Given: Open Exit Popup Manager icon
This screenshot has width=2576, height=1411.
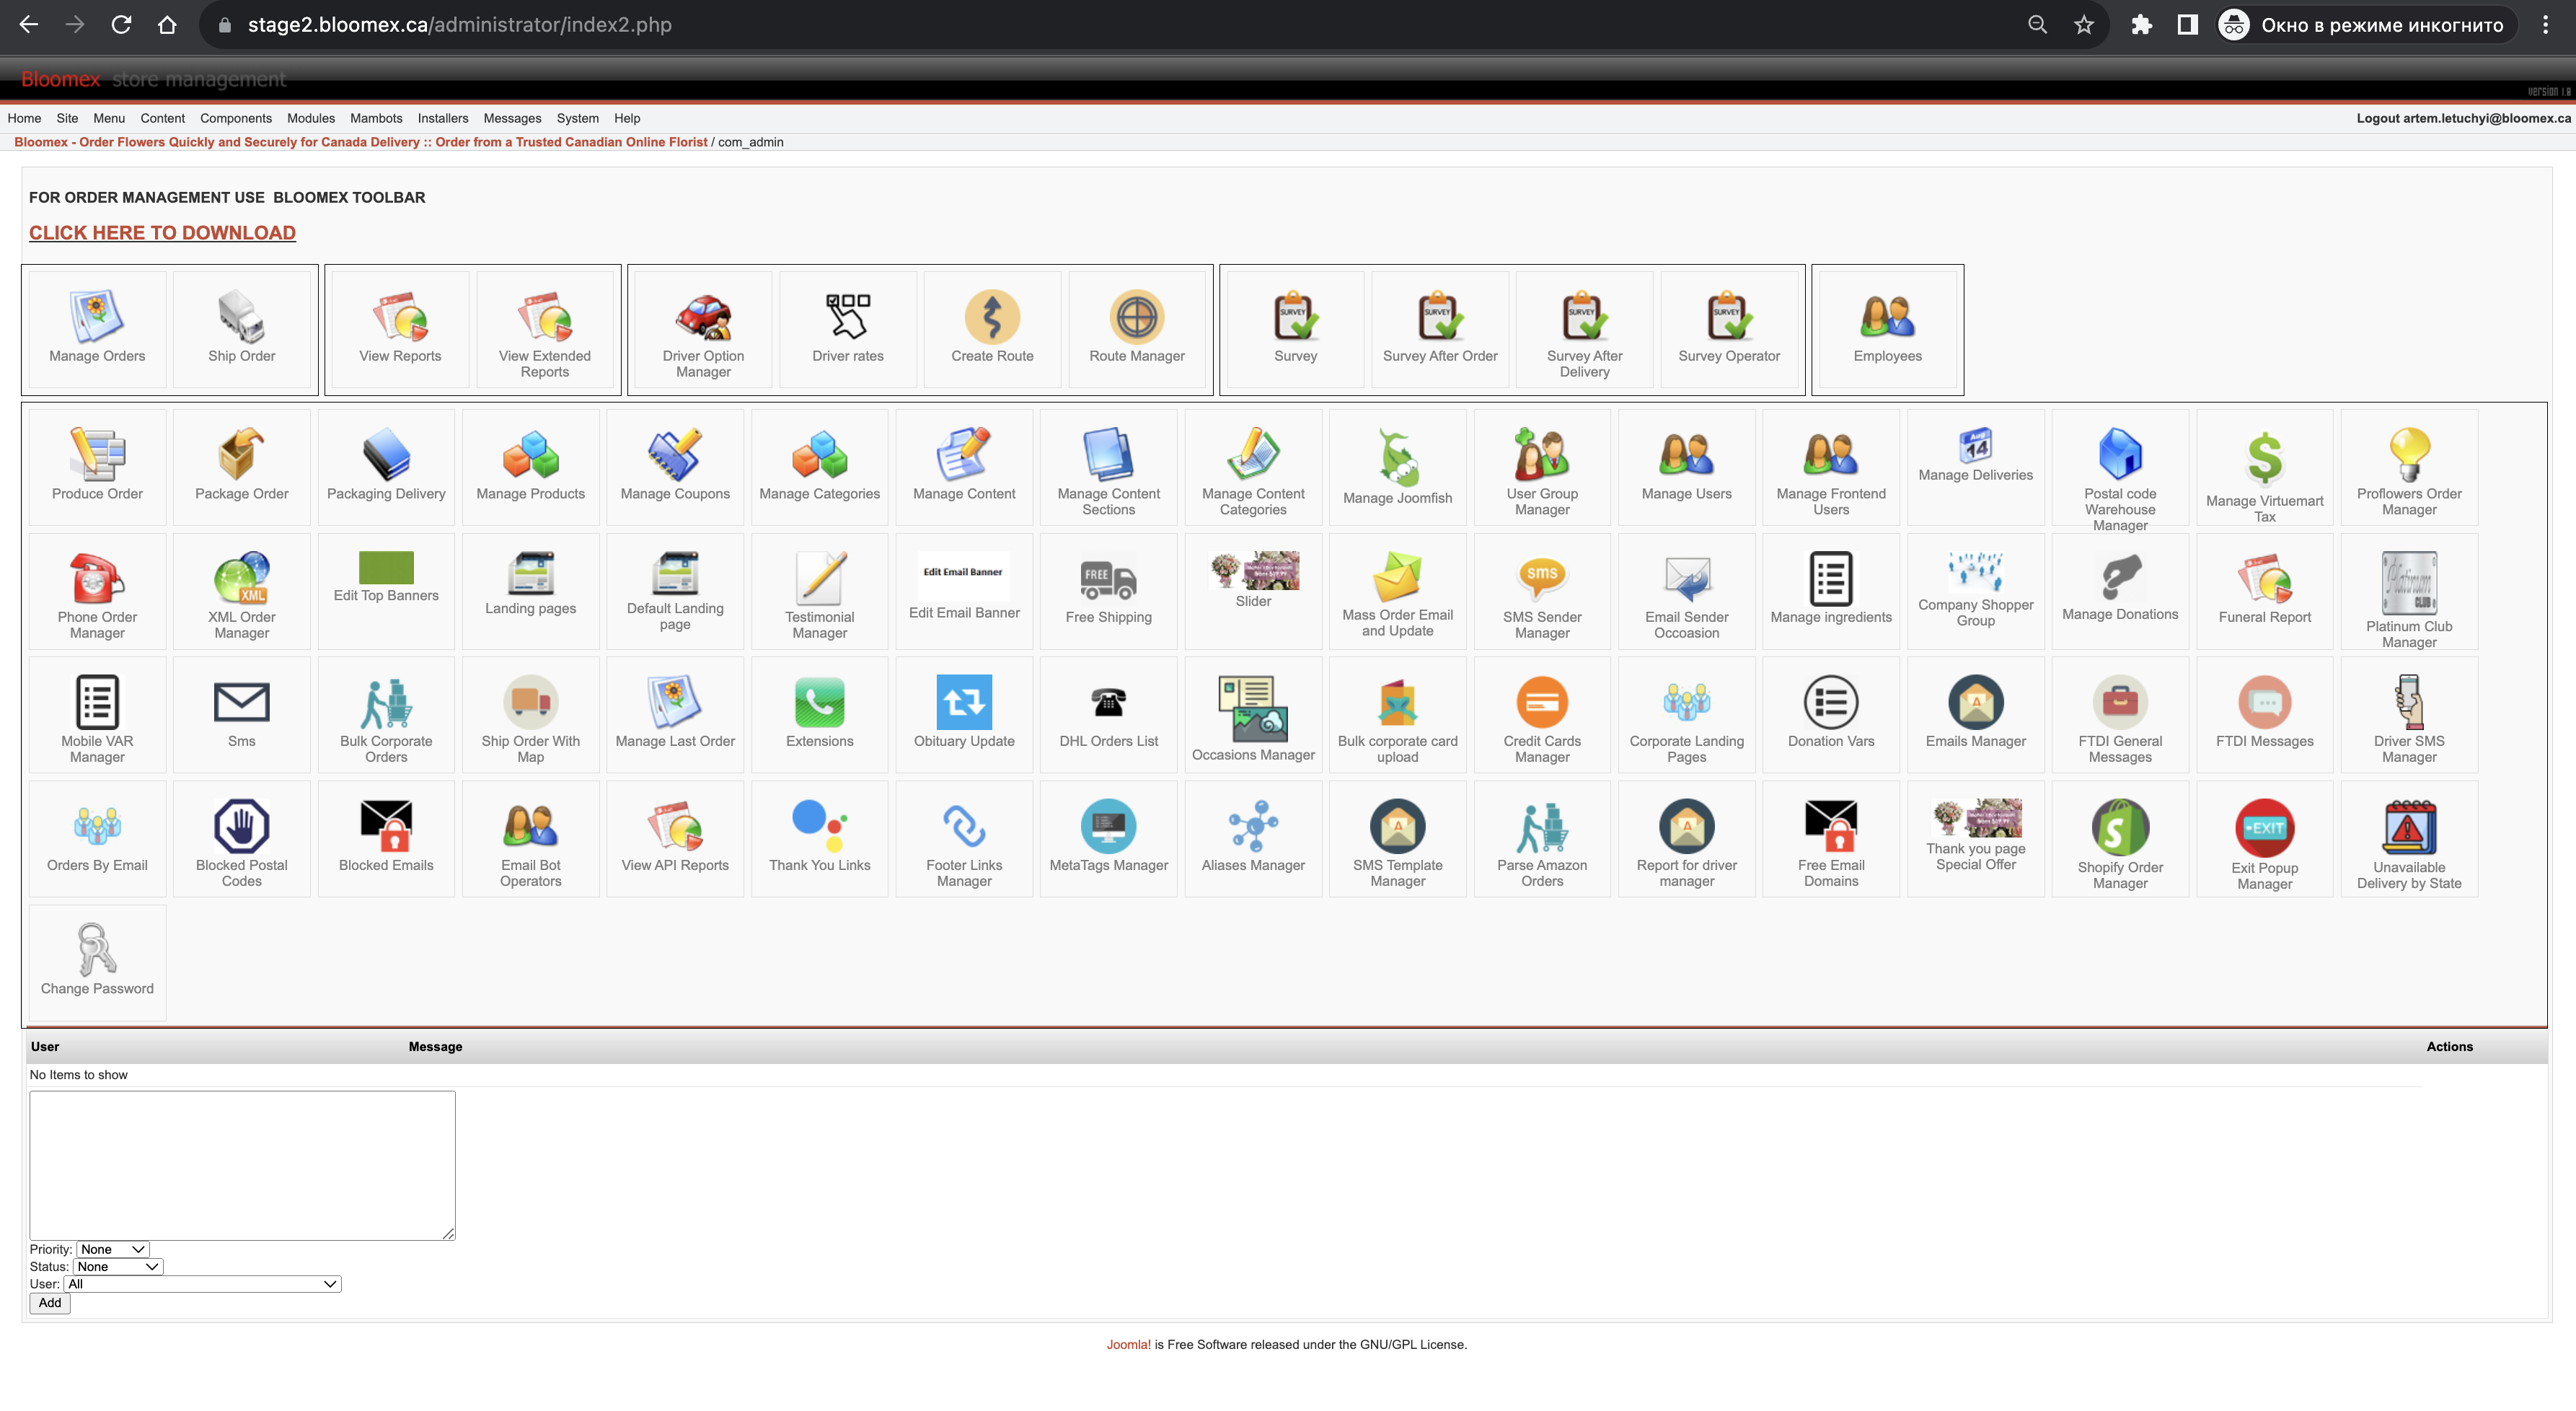Looking at the screenshot, I should pos(2265,828).
